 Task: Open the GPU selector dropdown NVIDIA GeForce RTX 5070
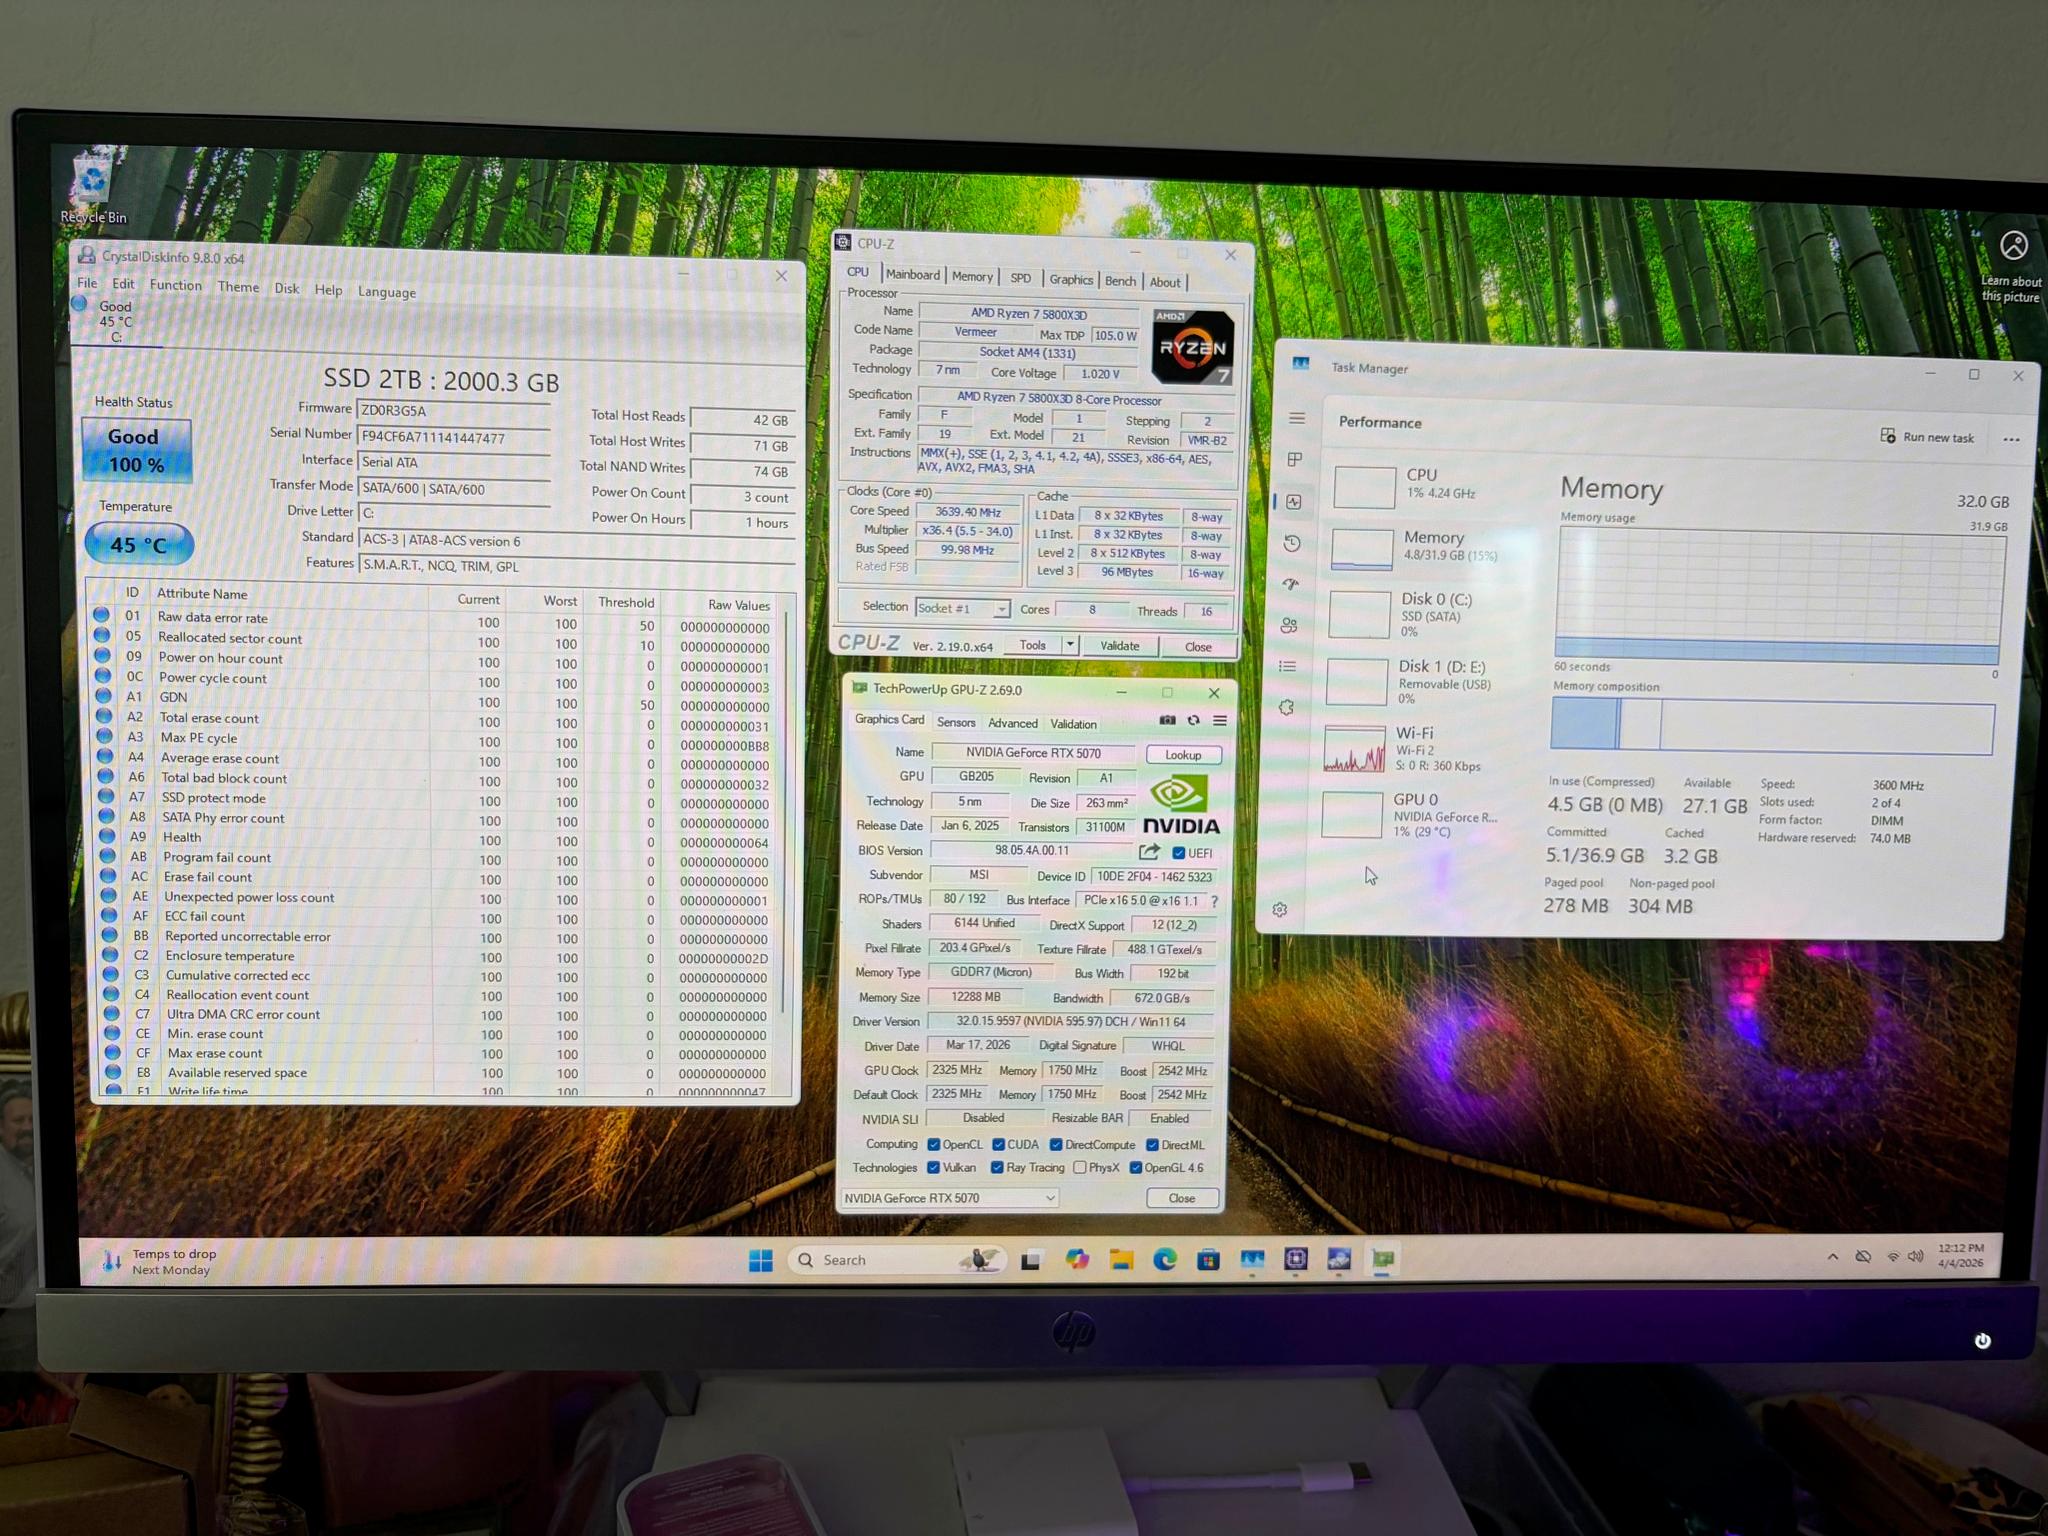(x=949, y=1198)
